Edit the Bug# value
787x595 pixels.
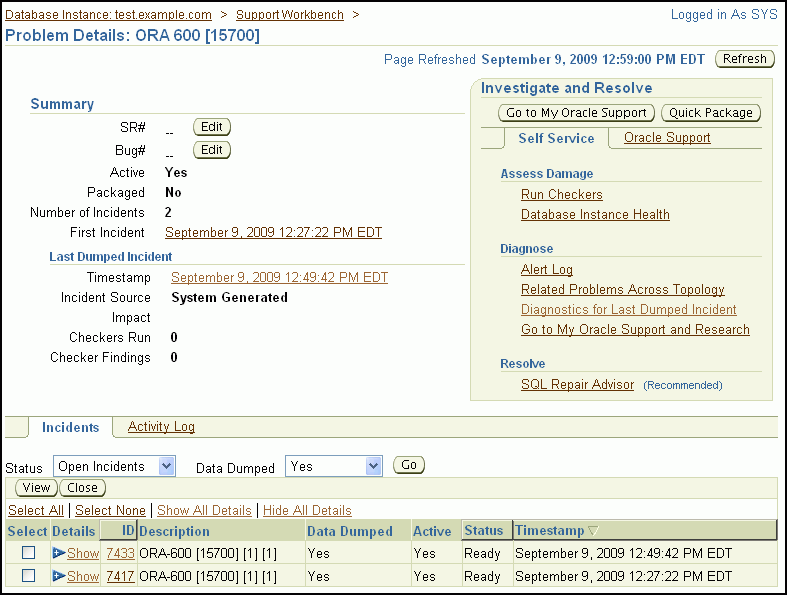tap(211, 150)
